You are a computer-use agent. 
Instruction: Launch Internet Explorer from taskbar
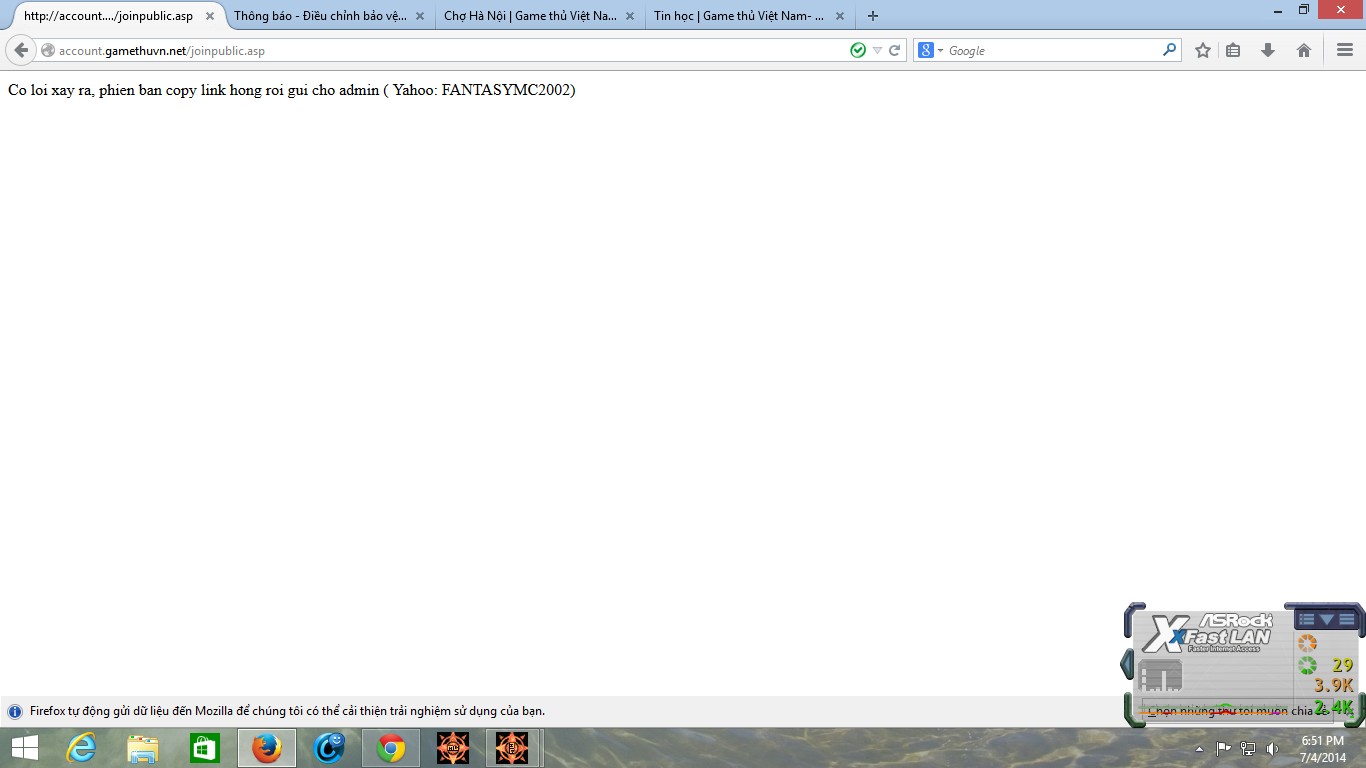coord(81,748)
